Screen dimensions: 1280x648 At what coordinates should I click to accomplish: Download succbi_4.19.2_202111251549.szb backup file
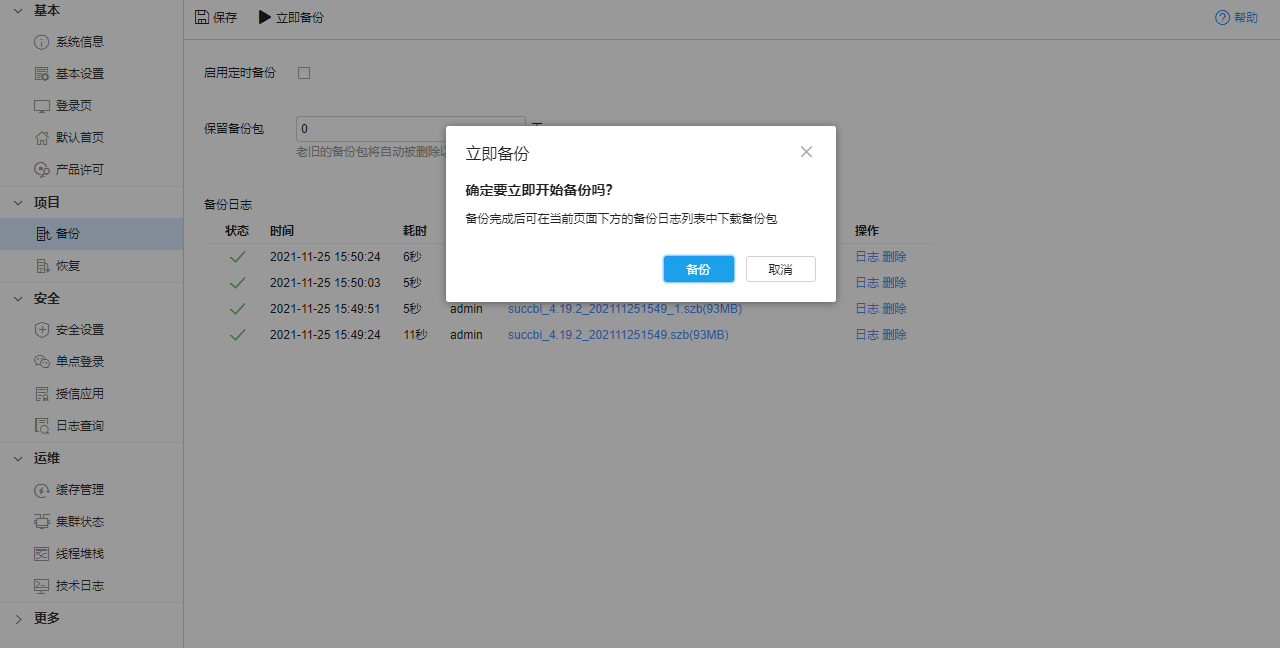(x=618, y=335)
